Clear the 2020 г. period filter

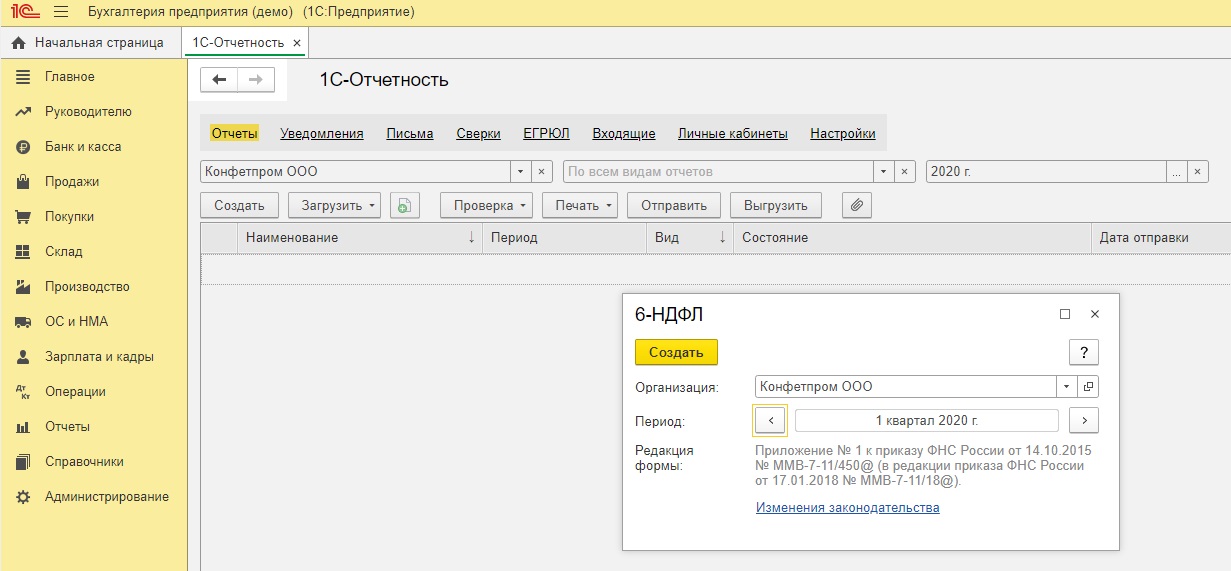click(1198, 172)
